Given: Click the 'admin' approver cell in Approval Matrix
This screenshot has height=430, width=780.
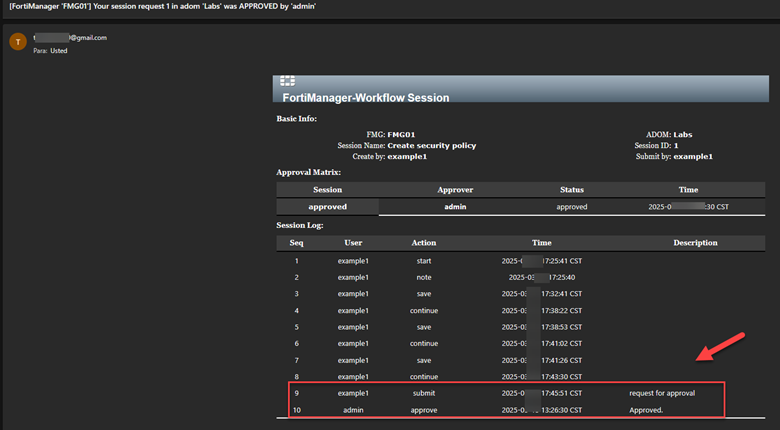Looking at the screenshot, I should tap(455, 207).
